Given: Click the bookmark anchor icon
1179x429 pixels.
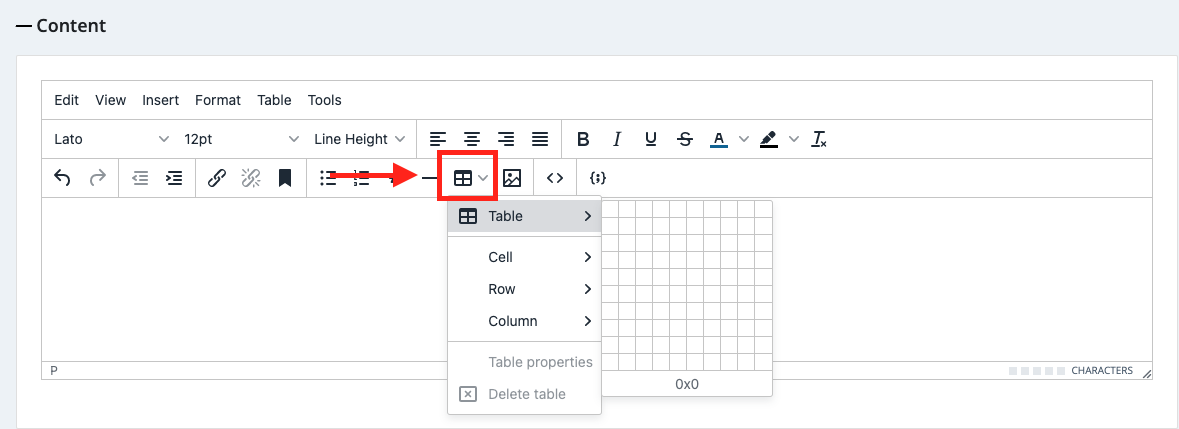Looking at the screenshot, I should pyautogui.click(x=285, y=178).
